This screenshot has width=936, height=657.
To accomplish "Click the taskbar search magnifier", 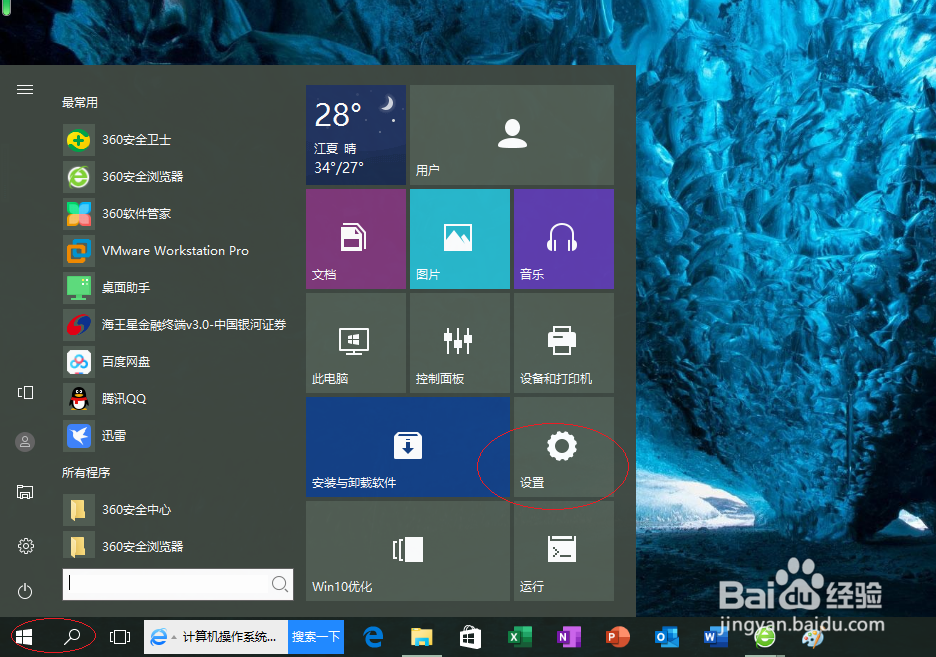I will coord(72,637).
